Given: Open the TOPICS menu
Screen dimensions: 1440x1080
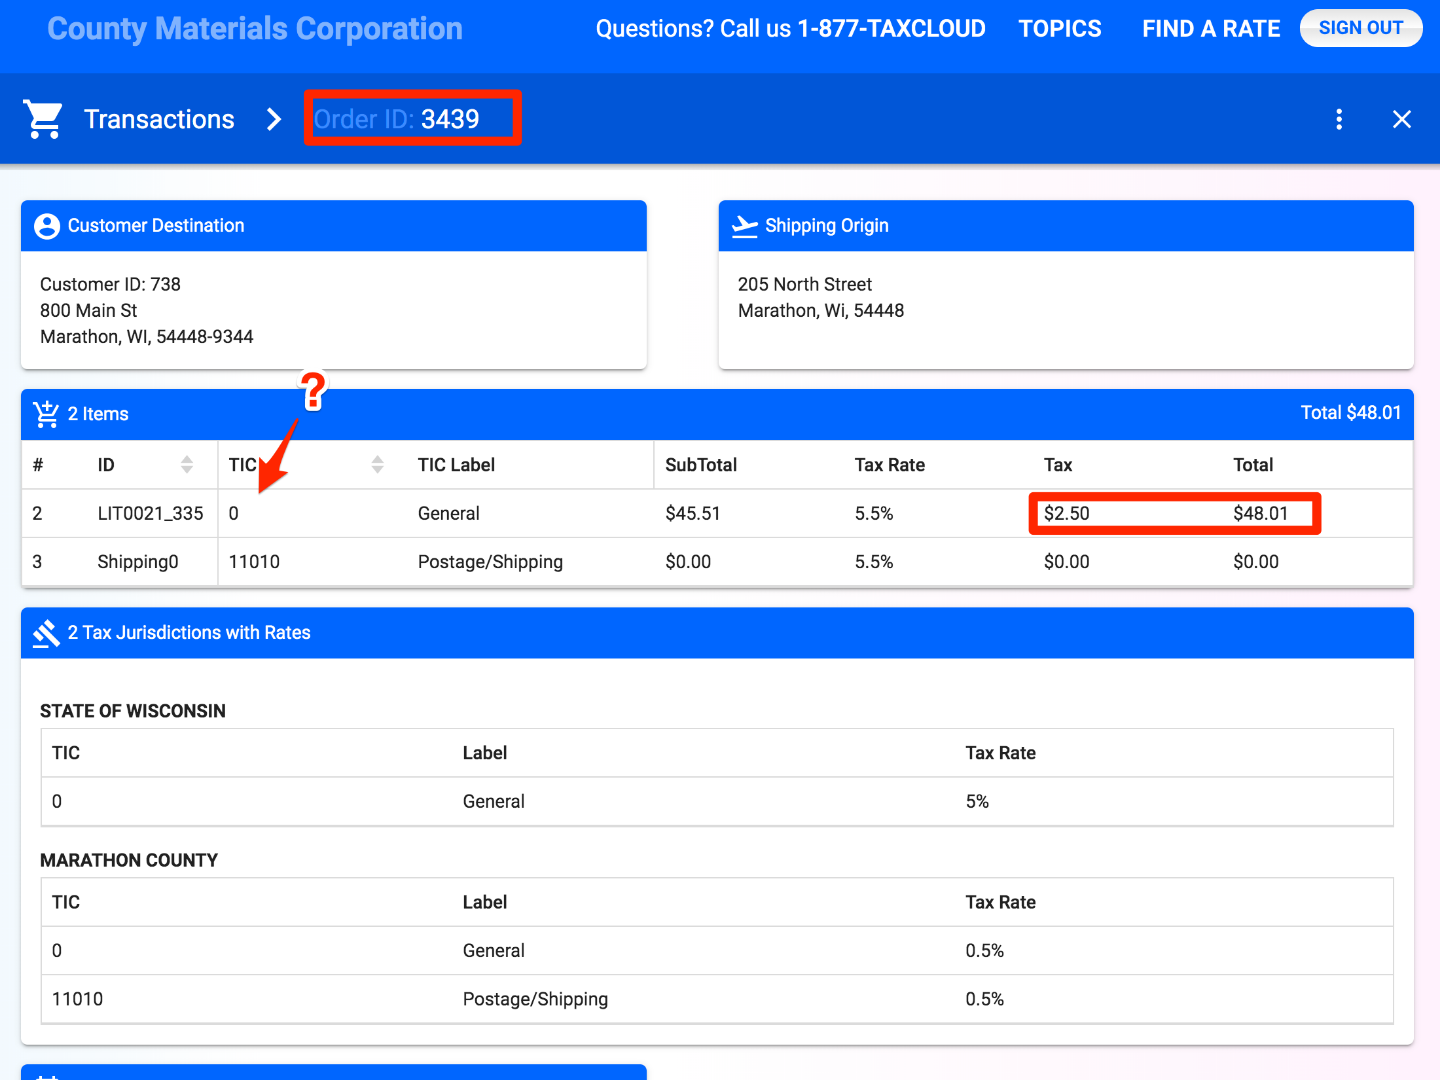Looking at the screenshot, I should tap(1059, 29).
